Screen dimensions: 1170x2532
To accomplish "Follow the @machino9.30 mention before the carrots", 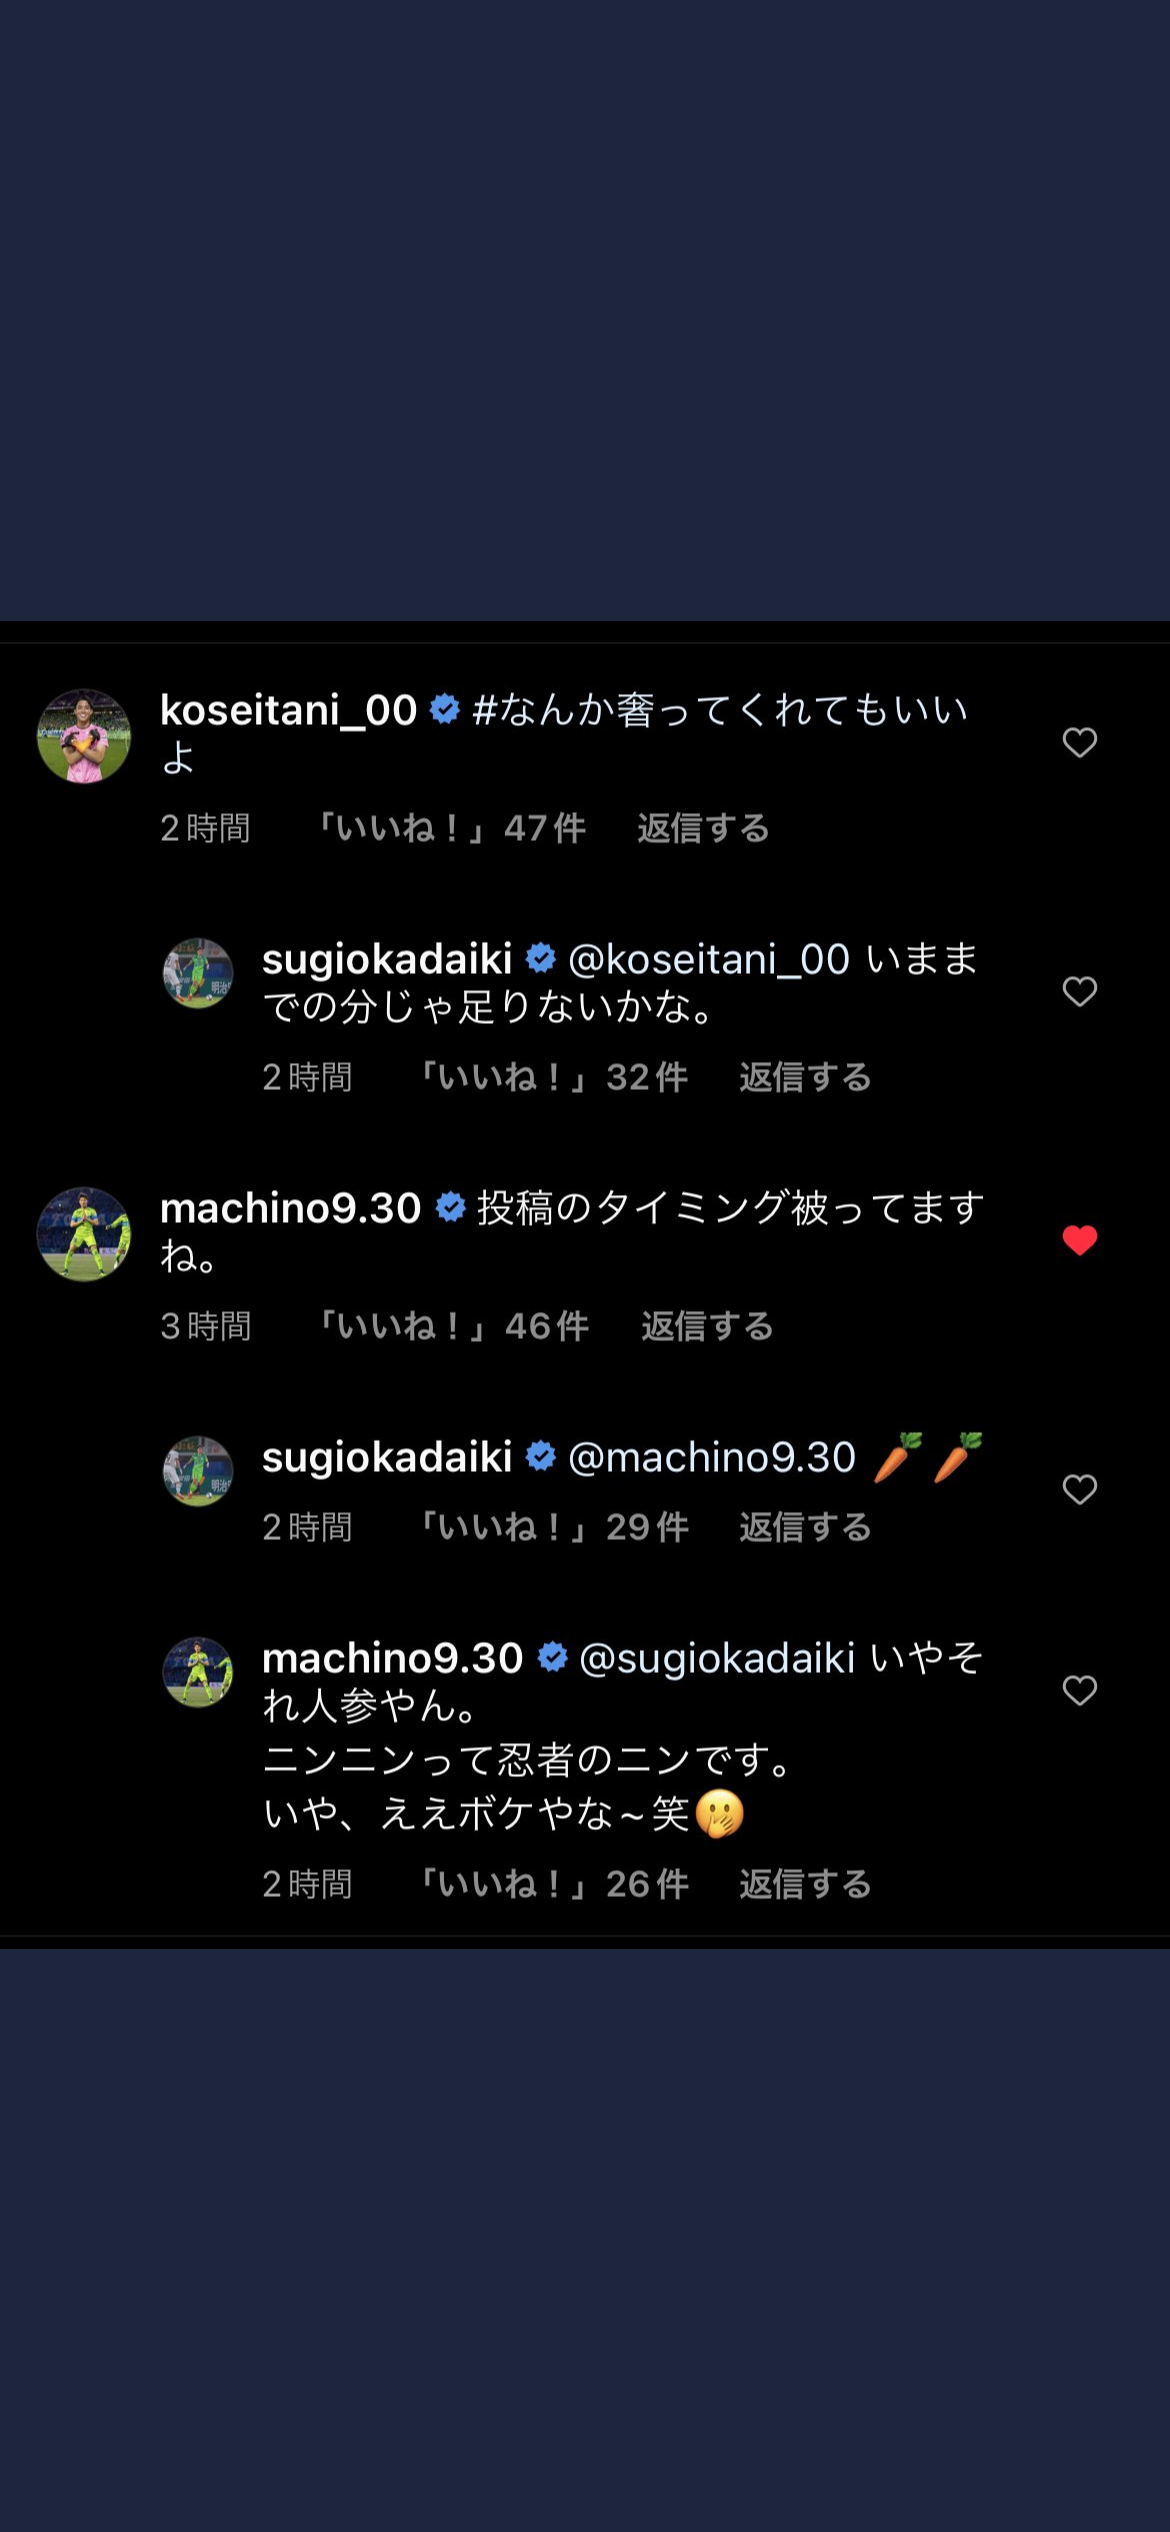I will [711, 1458].
